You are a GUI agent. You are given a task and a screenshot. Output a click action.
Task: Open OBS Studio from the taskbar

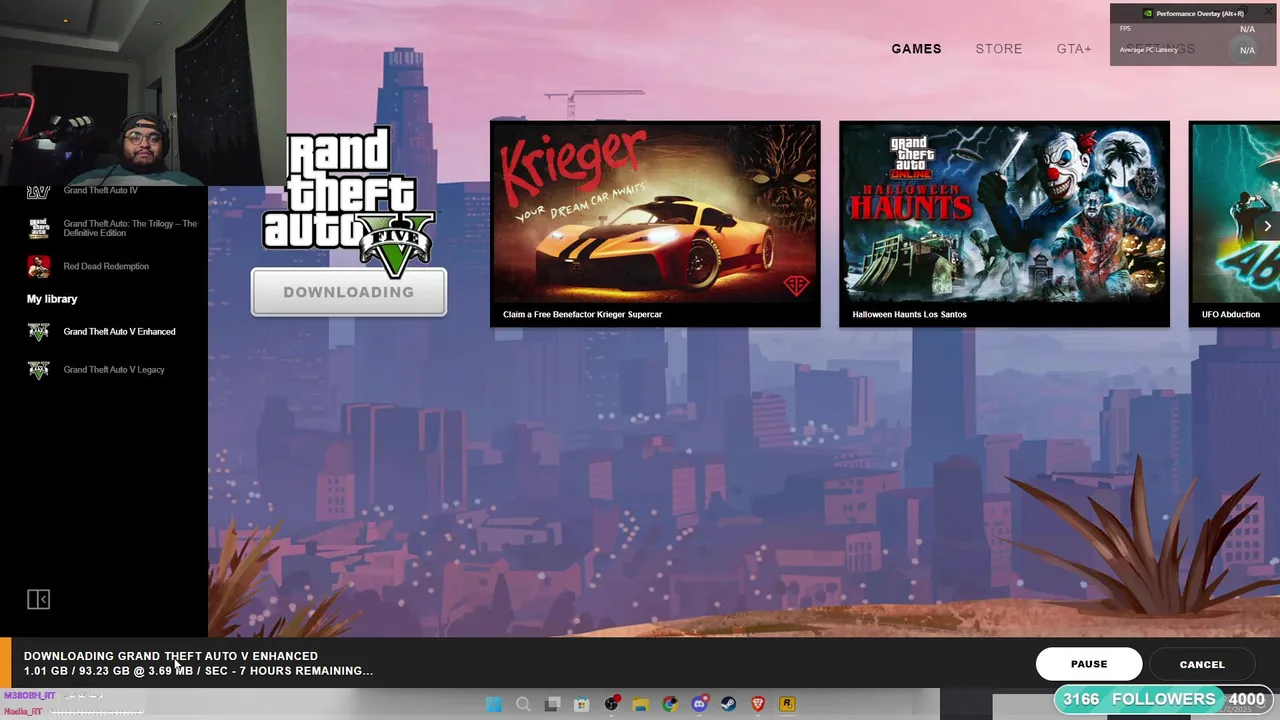(x=611, y=704)
